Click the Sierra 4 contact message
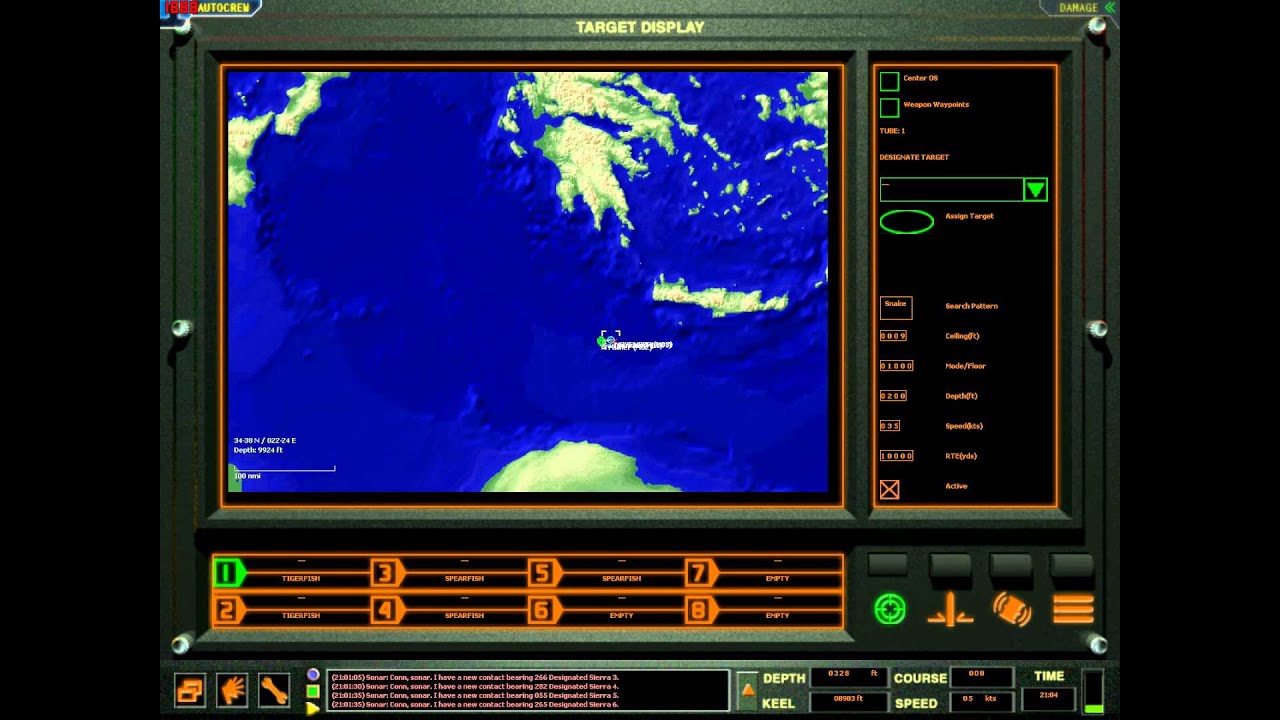 [475, 686]
